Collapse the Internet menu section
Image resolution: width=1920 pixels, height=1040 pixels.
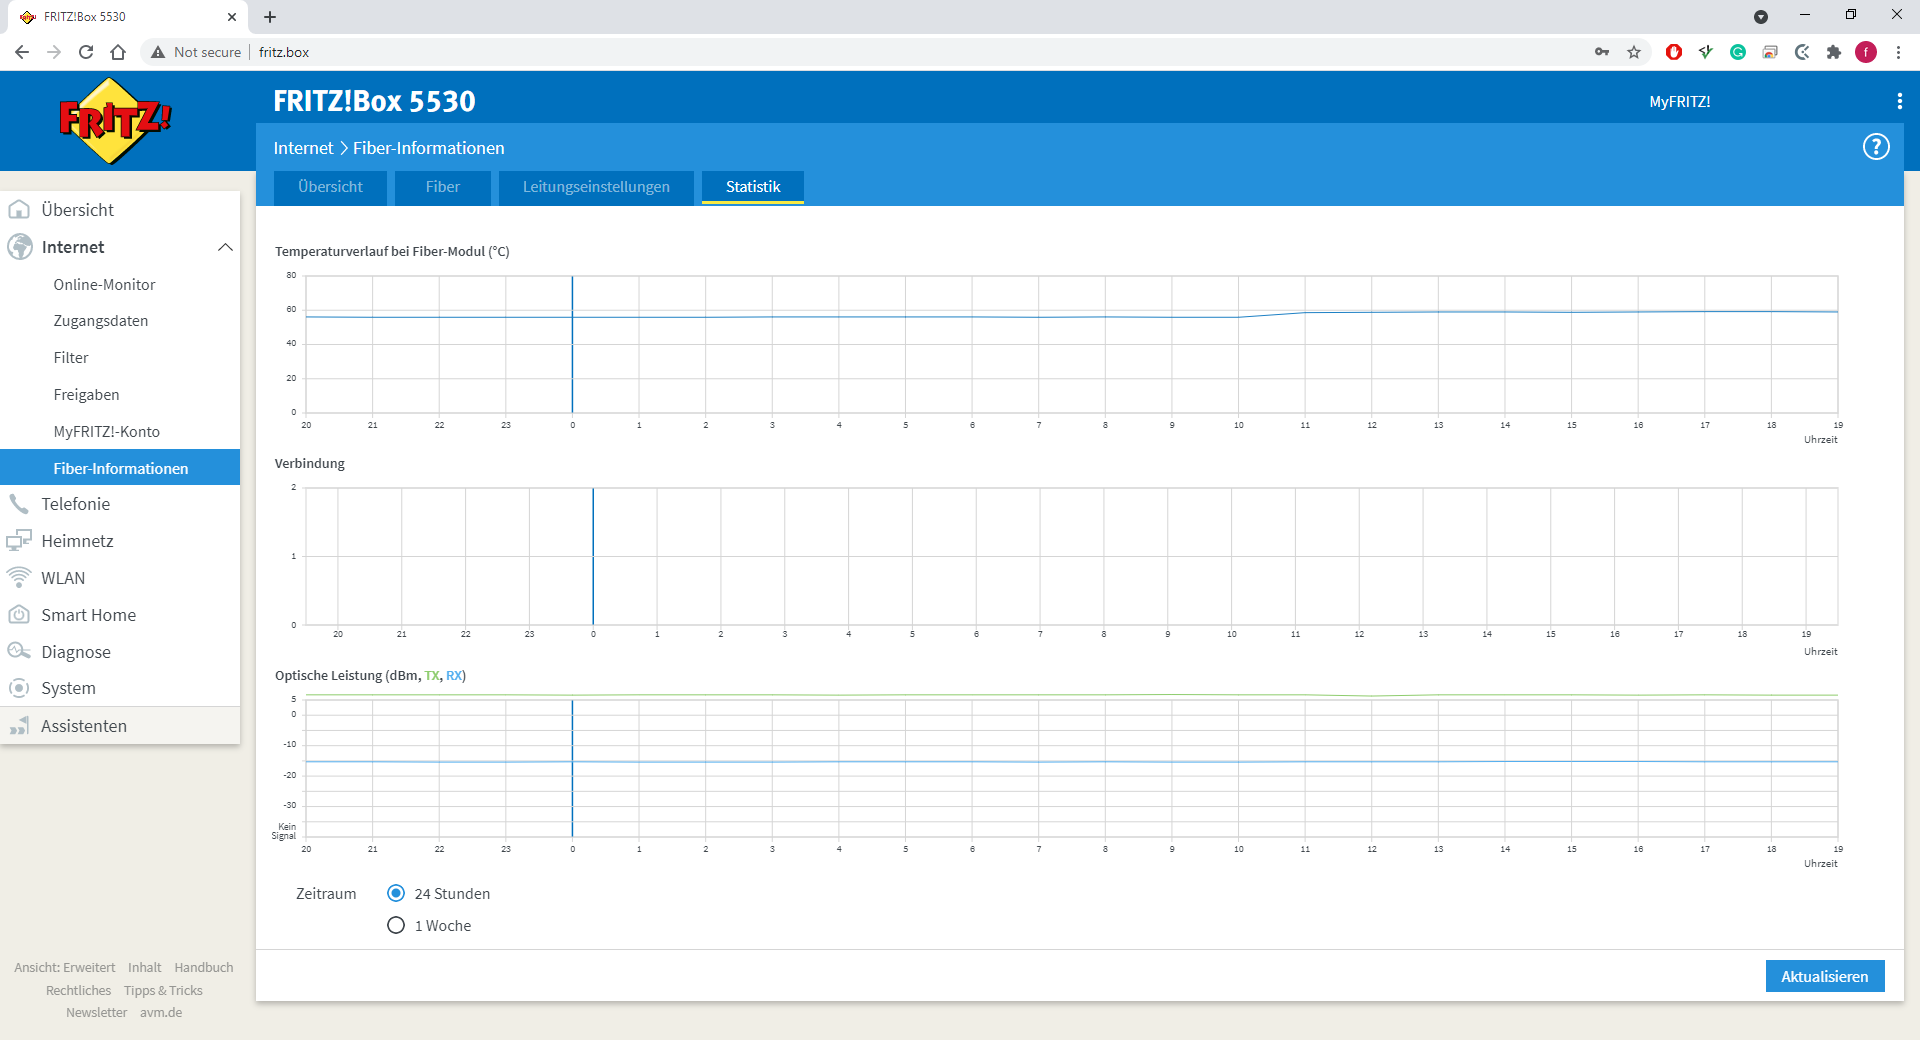225,247
